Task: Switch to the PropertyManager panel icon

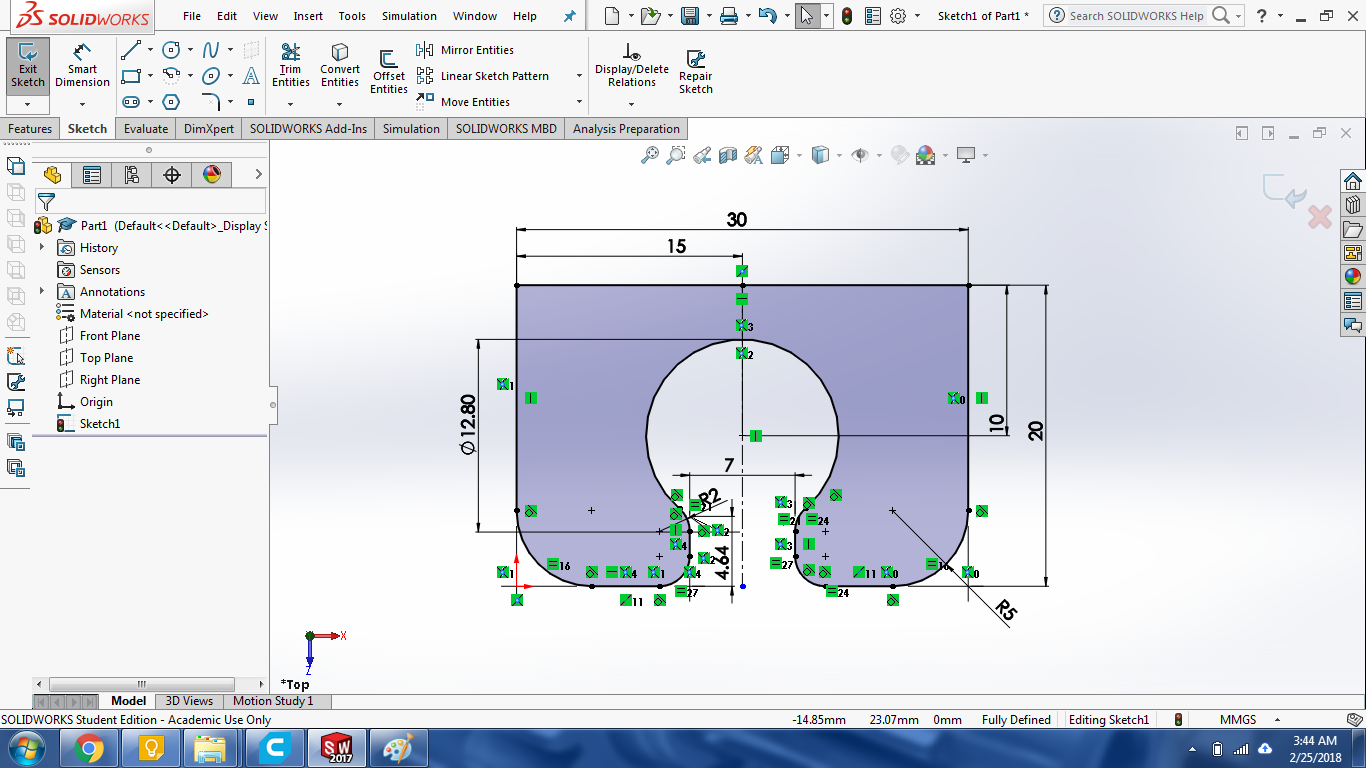Action: 92,175
